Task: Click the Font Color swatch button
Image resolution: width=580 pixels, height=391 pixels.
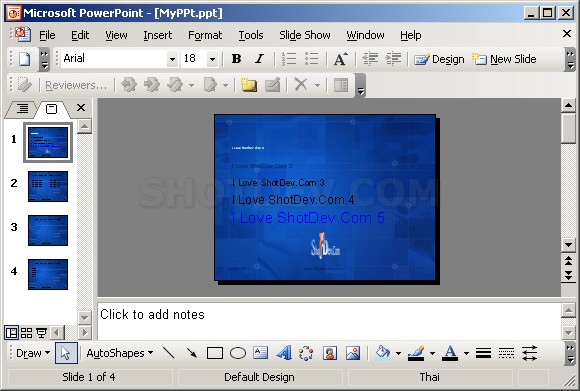Action: pyautogui.click(x=450, y=353)
